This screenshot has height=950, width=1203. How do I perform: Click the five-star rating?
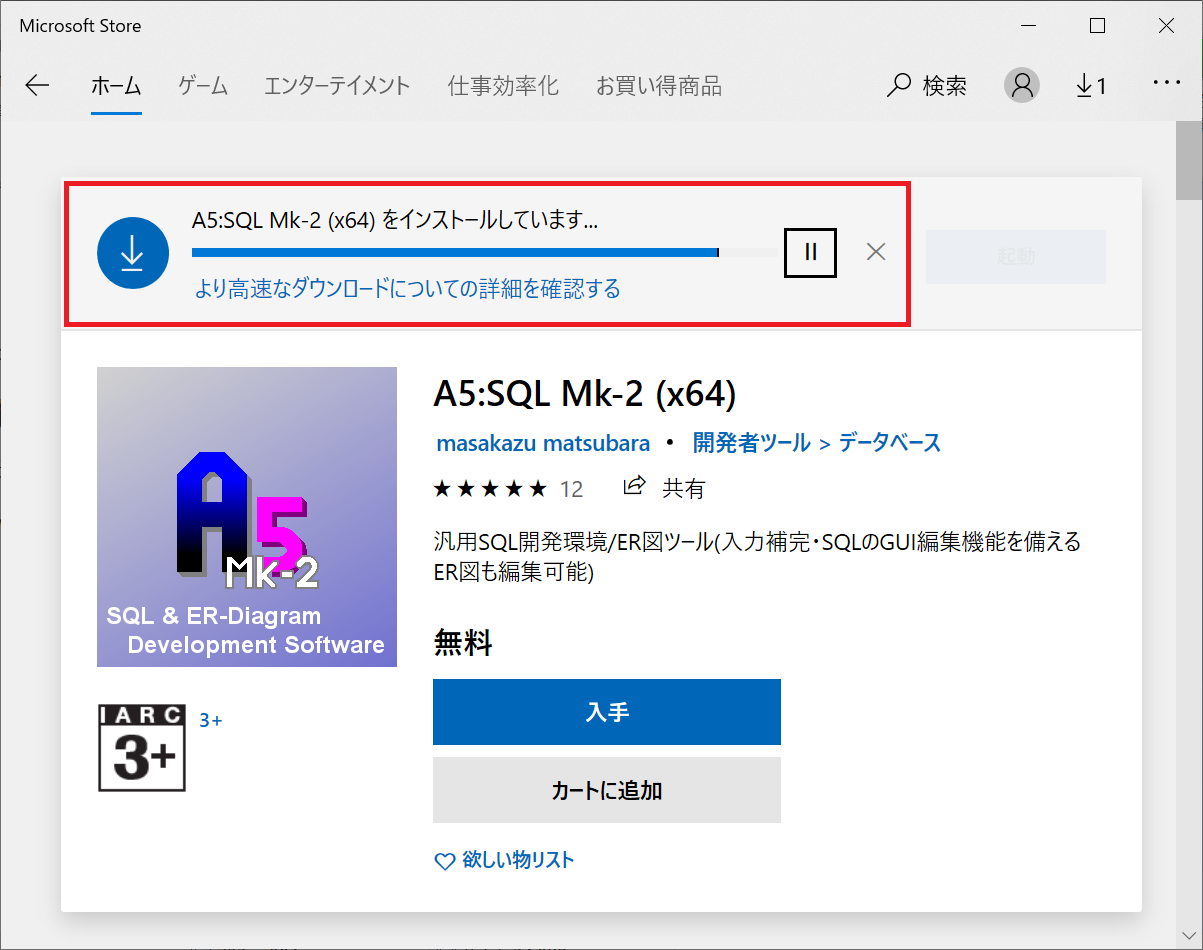(x=490, y=488)
